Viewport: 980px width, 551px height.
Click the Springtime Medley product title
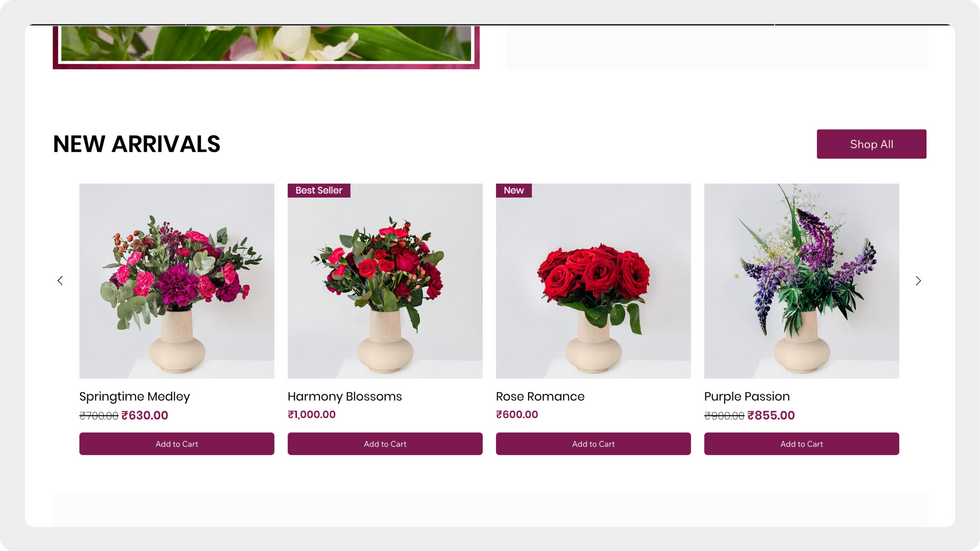134,397
